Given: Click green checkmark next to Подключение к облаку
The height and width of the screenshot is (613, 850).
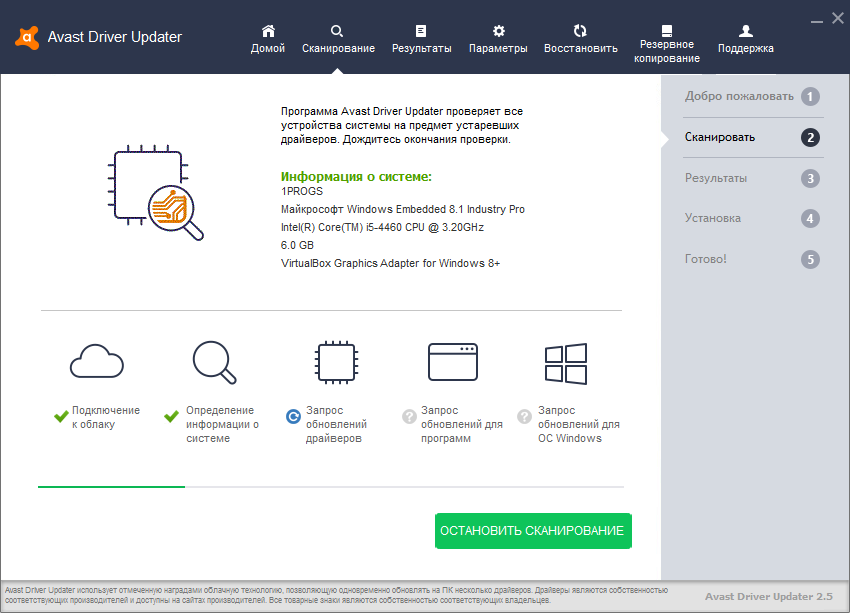Looking at the screenshot, I should pos(61,416).
